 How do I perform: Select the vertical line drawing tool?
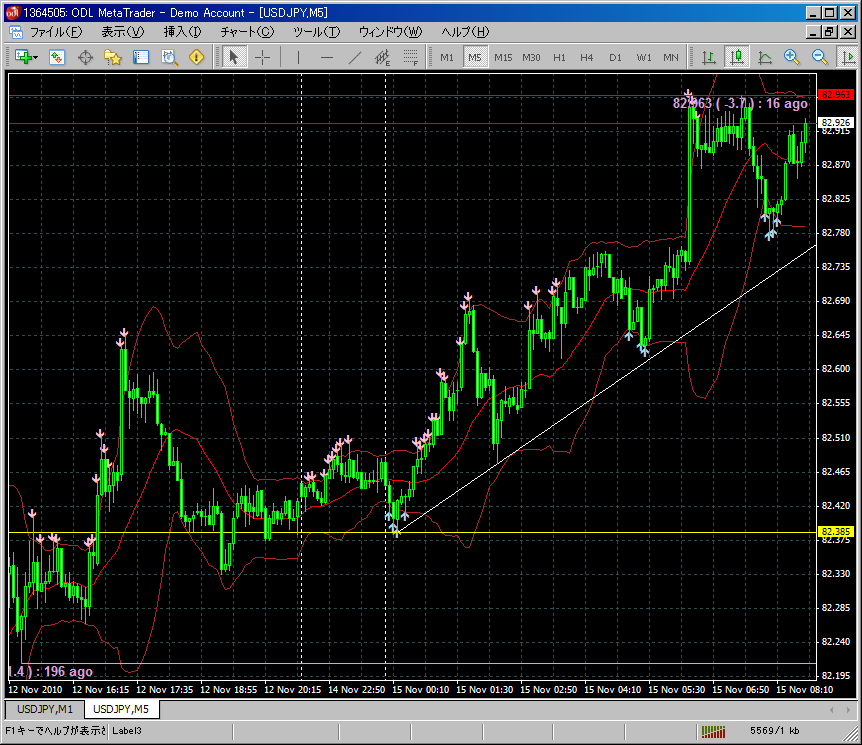click(x=299, y=57)
